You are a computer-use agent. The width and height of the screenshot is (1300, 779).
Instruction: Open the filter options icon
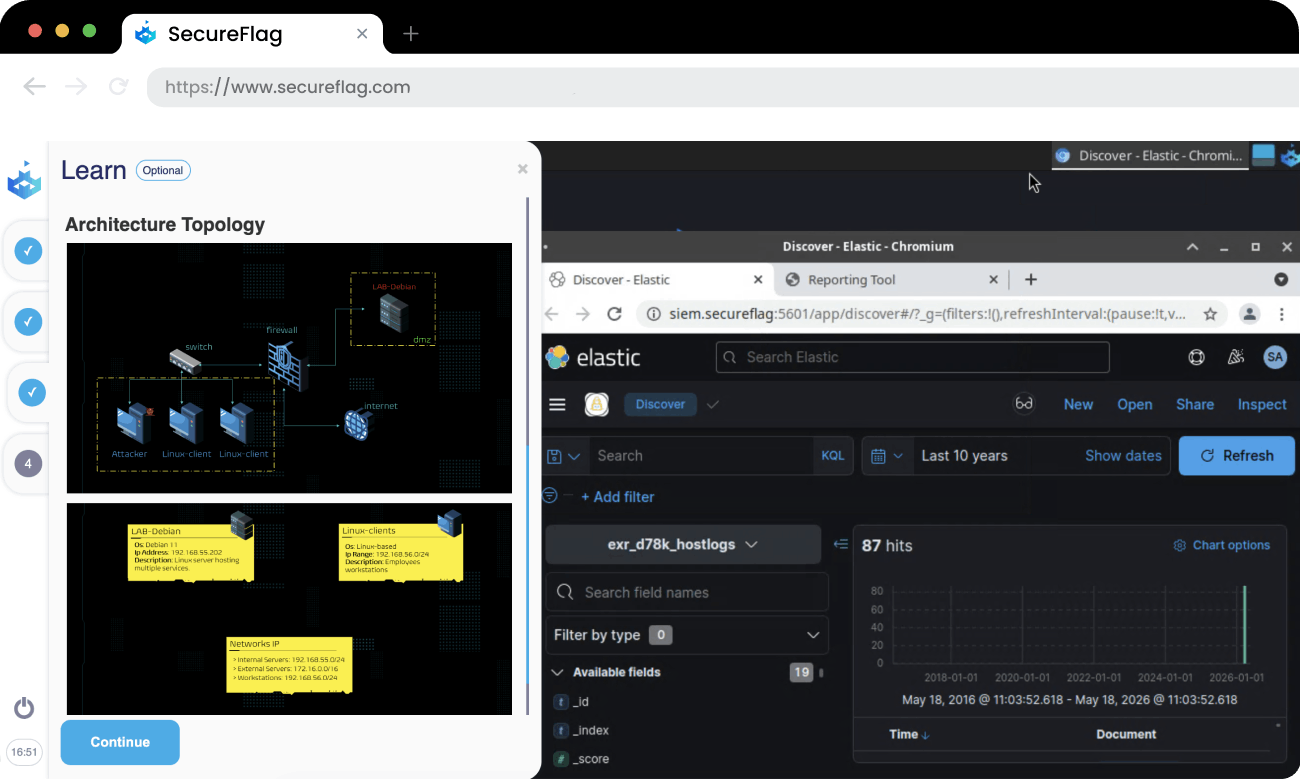549,496
